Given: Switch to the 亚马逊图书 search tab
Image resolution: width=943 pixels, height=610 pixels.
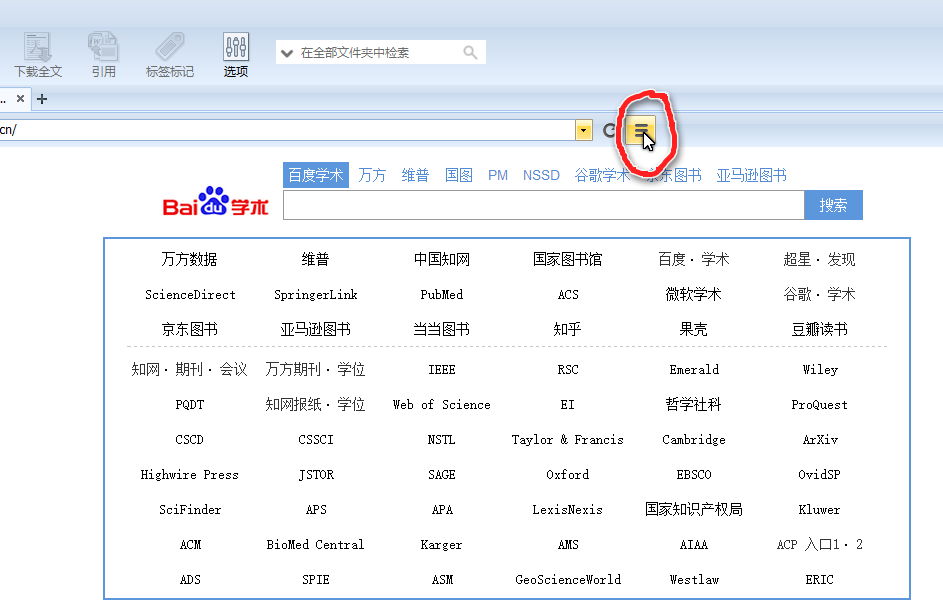Looking at the screenshot, I should click(751, 175).
